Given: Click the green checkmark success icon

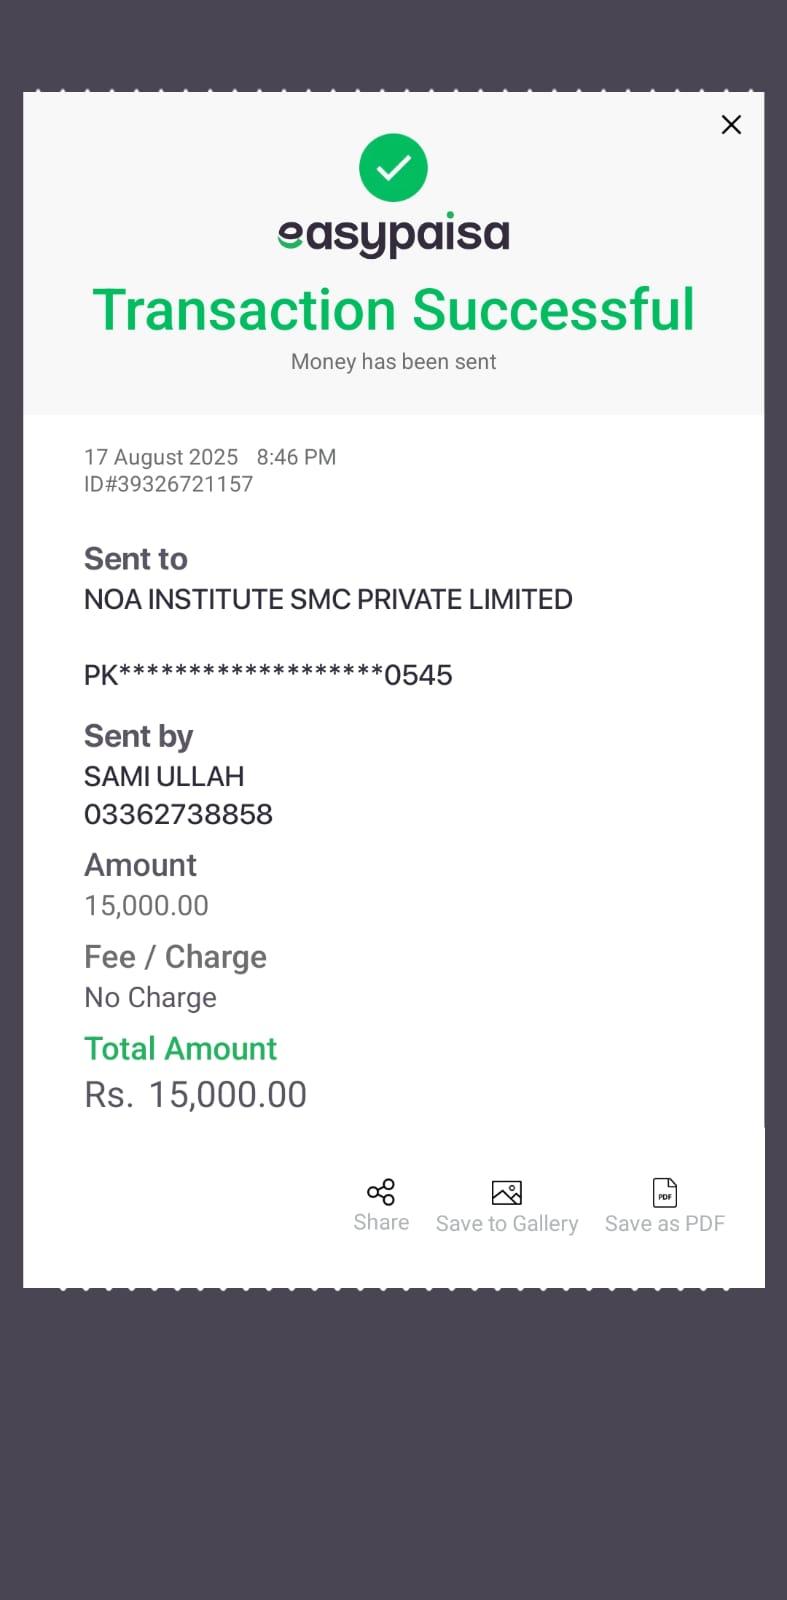Looking at the screenshot, I should pos(393,167).
